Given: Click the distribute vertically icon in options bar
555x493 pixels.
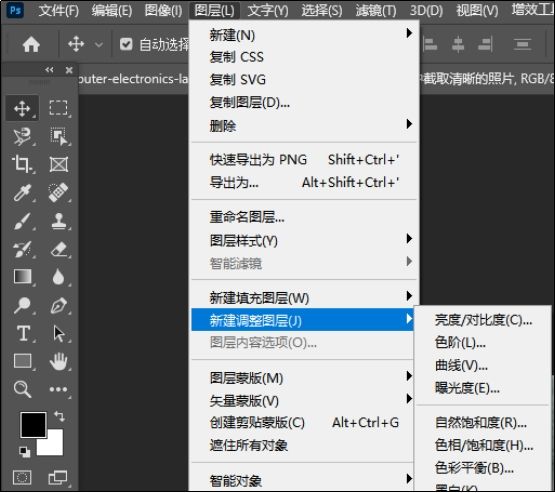Looking at the screenshot, I should click(522, 45).
